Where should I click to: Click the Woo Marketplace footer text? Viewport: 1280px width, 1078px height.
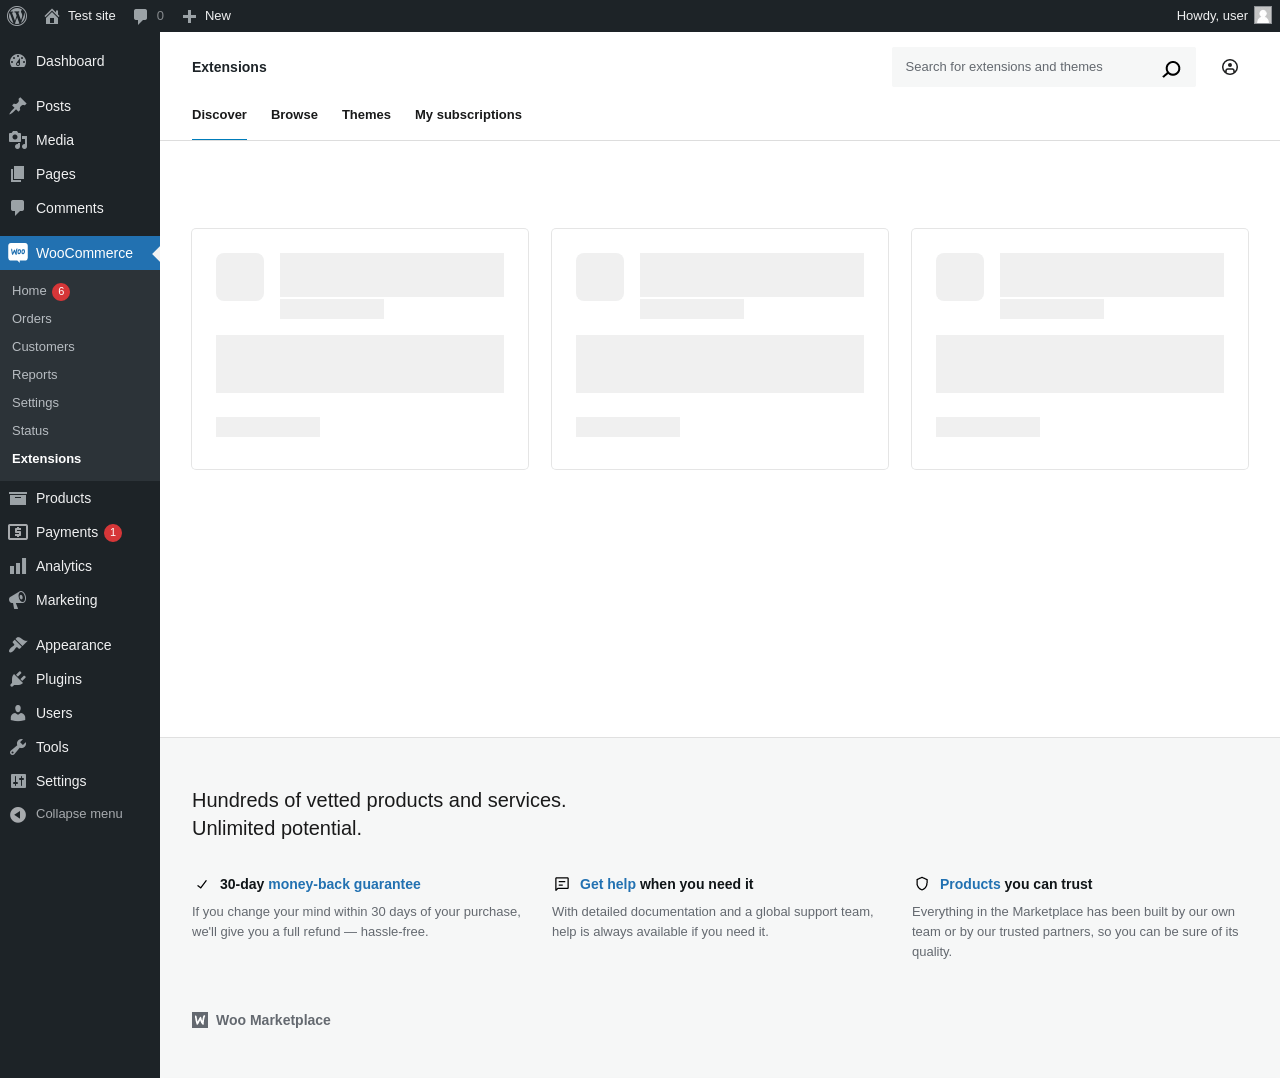click(x=273, y=1020)
